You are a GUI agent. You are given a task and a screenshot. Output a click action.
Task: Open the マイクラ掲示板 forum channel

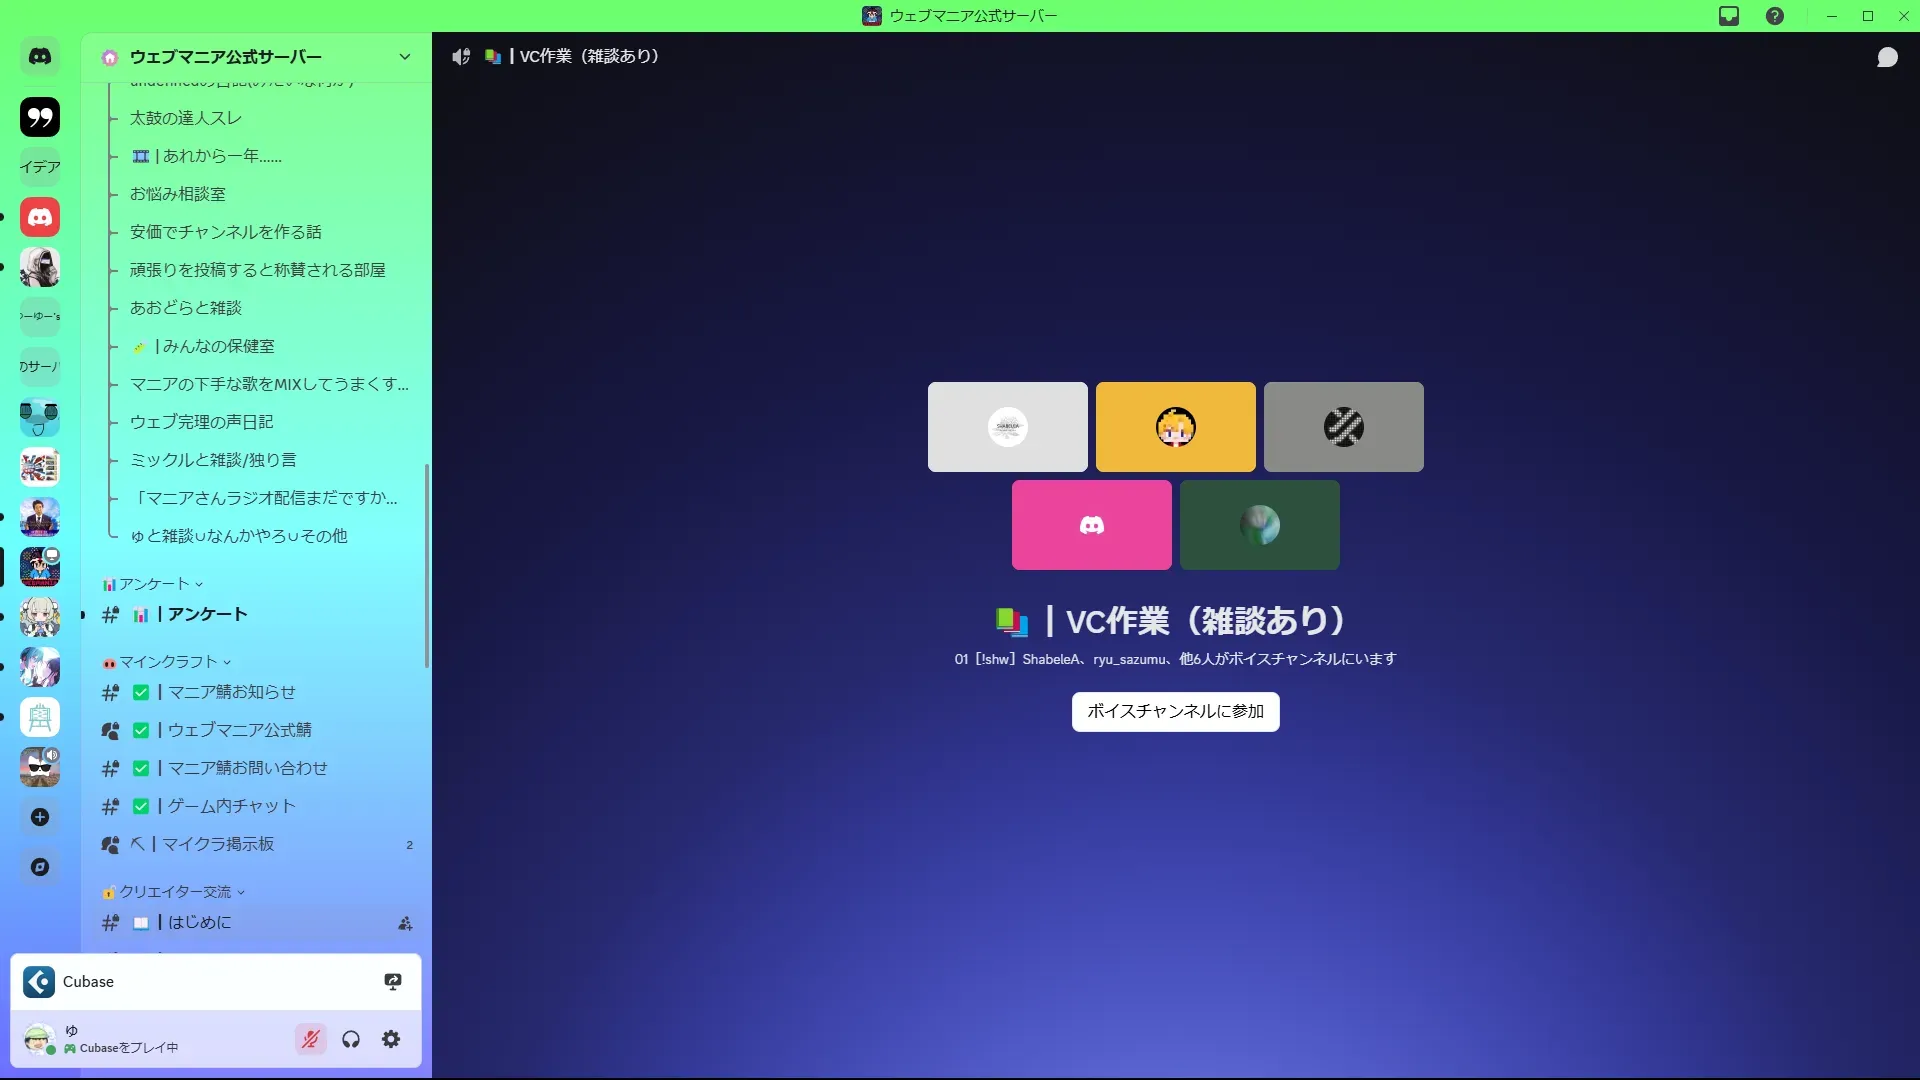pyautogui.click(x=217, y=844)
